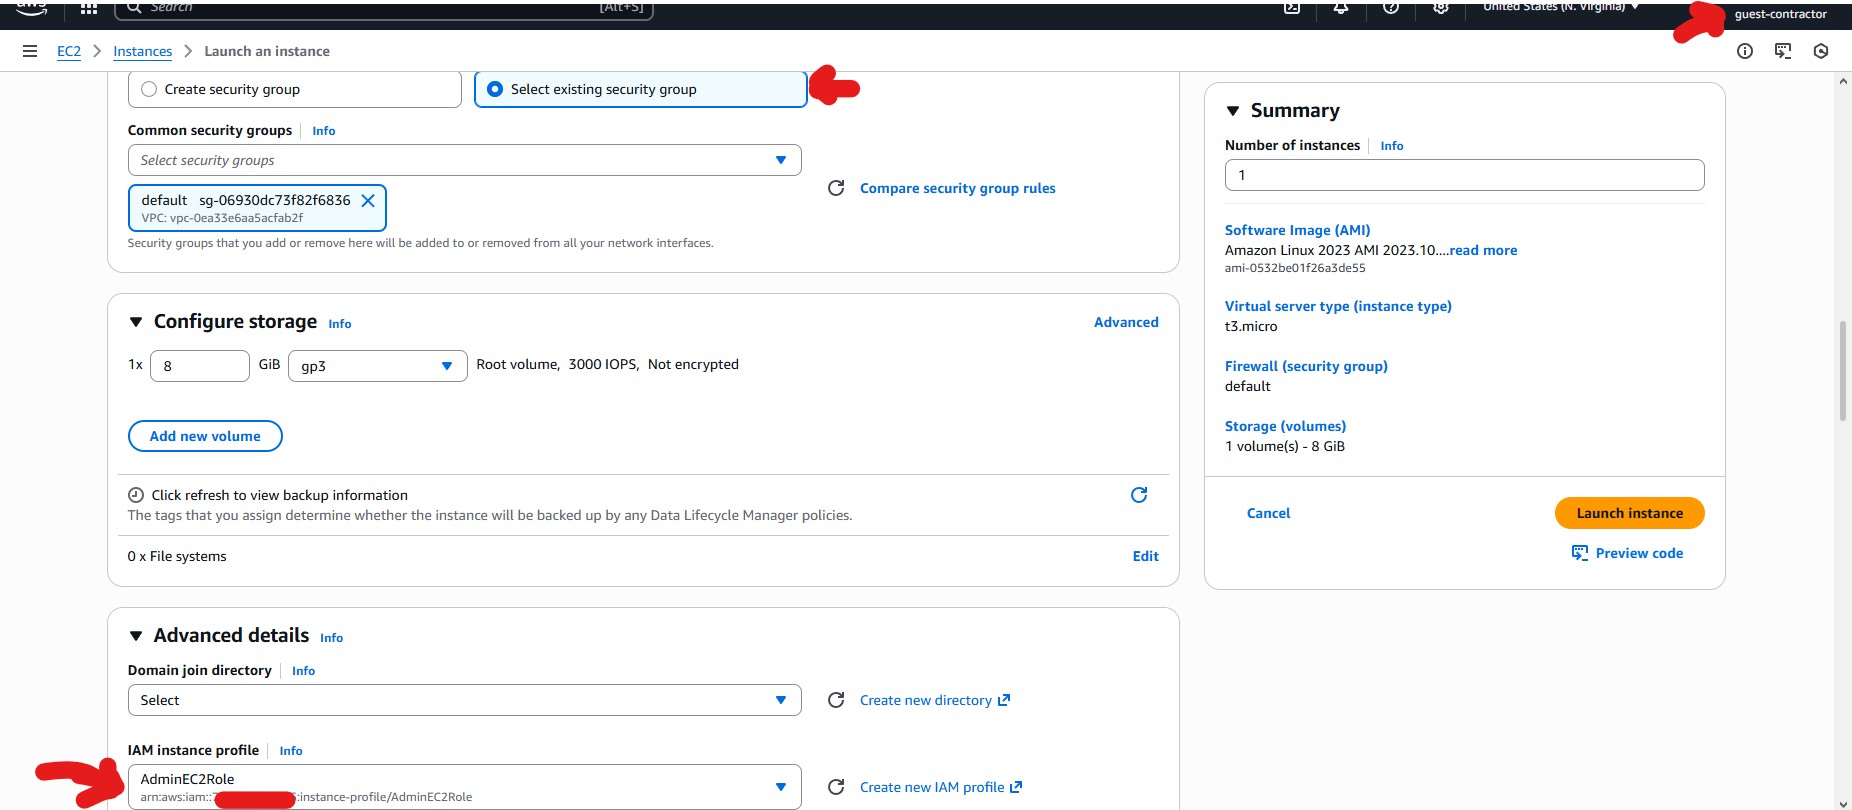Refresh the security groups list
This screenshot has height=810, width=1852.
point(836,188)
